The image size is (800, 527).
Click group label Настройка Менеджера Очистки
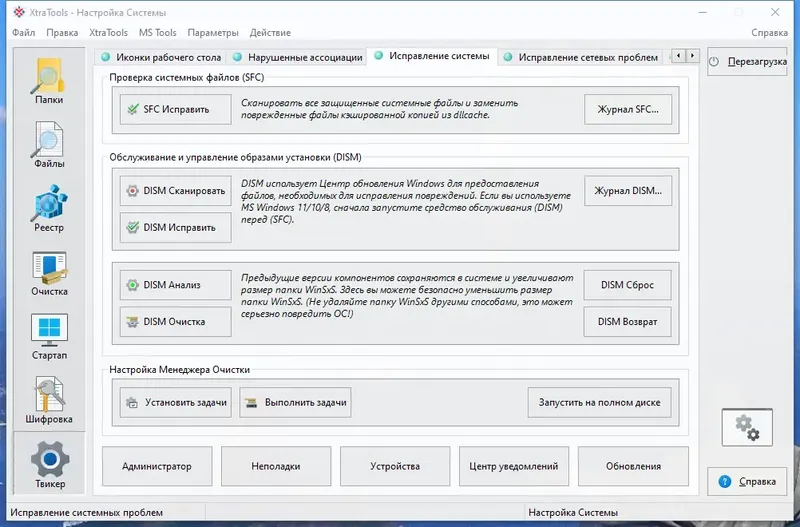[180, 369]
